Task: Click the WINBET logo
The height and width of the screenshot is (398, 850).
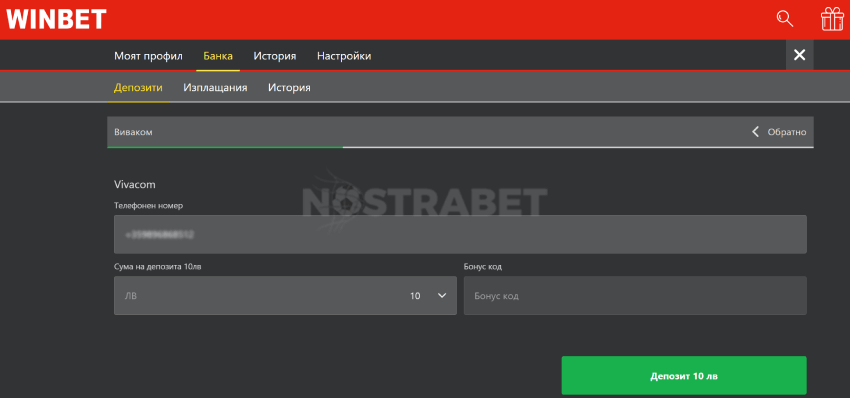Action: tap(56, 20)
